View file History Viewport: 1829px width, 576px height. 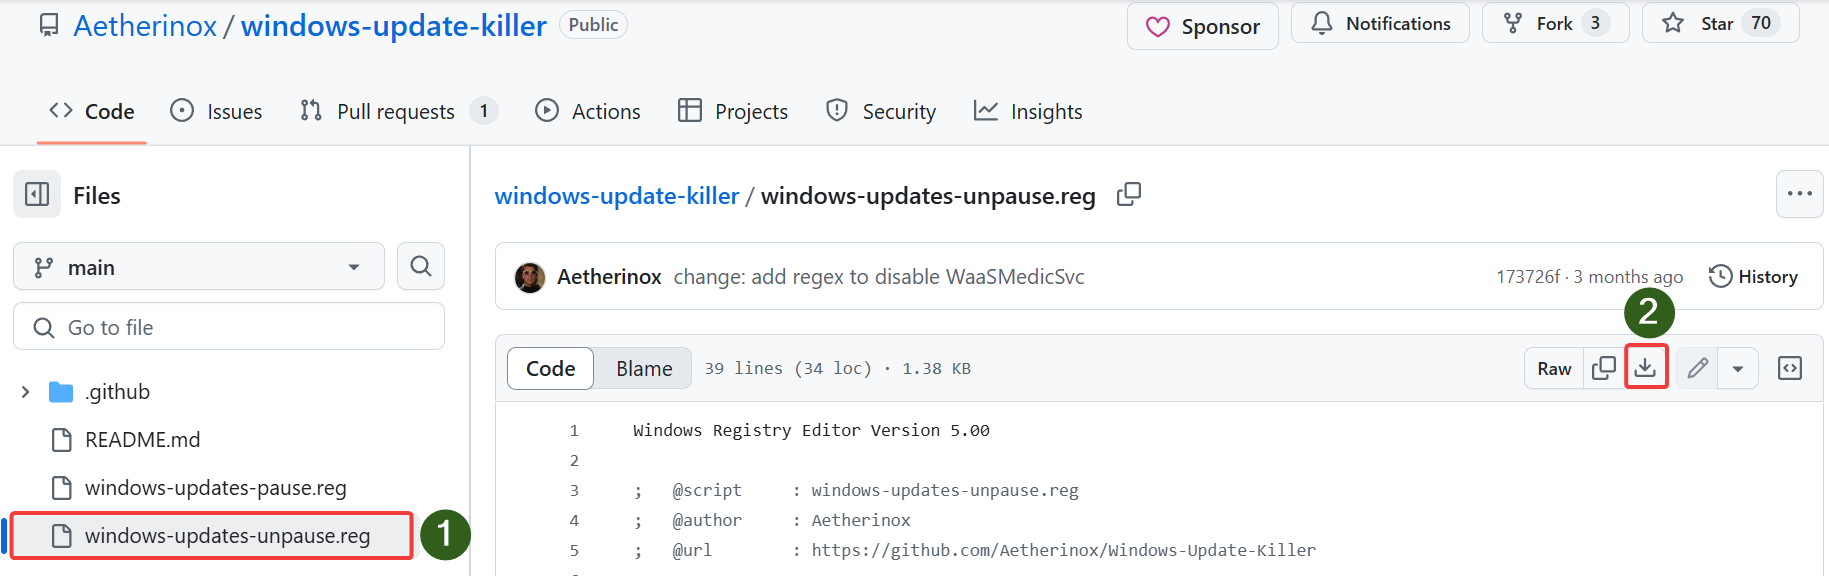tap(1753, 276)
